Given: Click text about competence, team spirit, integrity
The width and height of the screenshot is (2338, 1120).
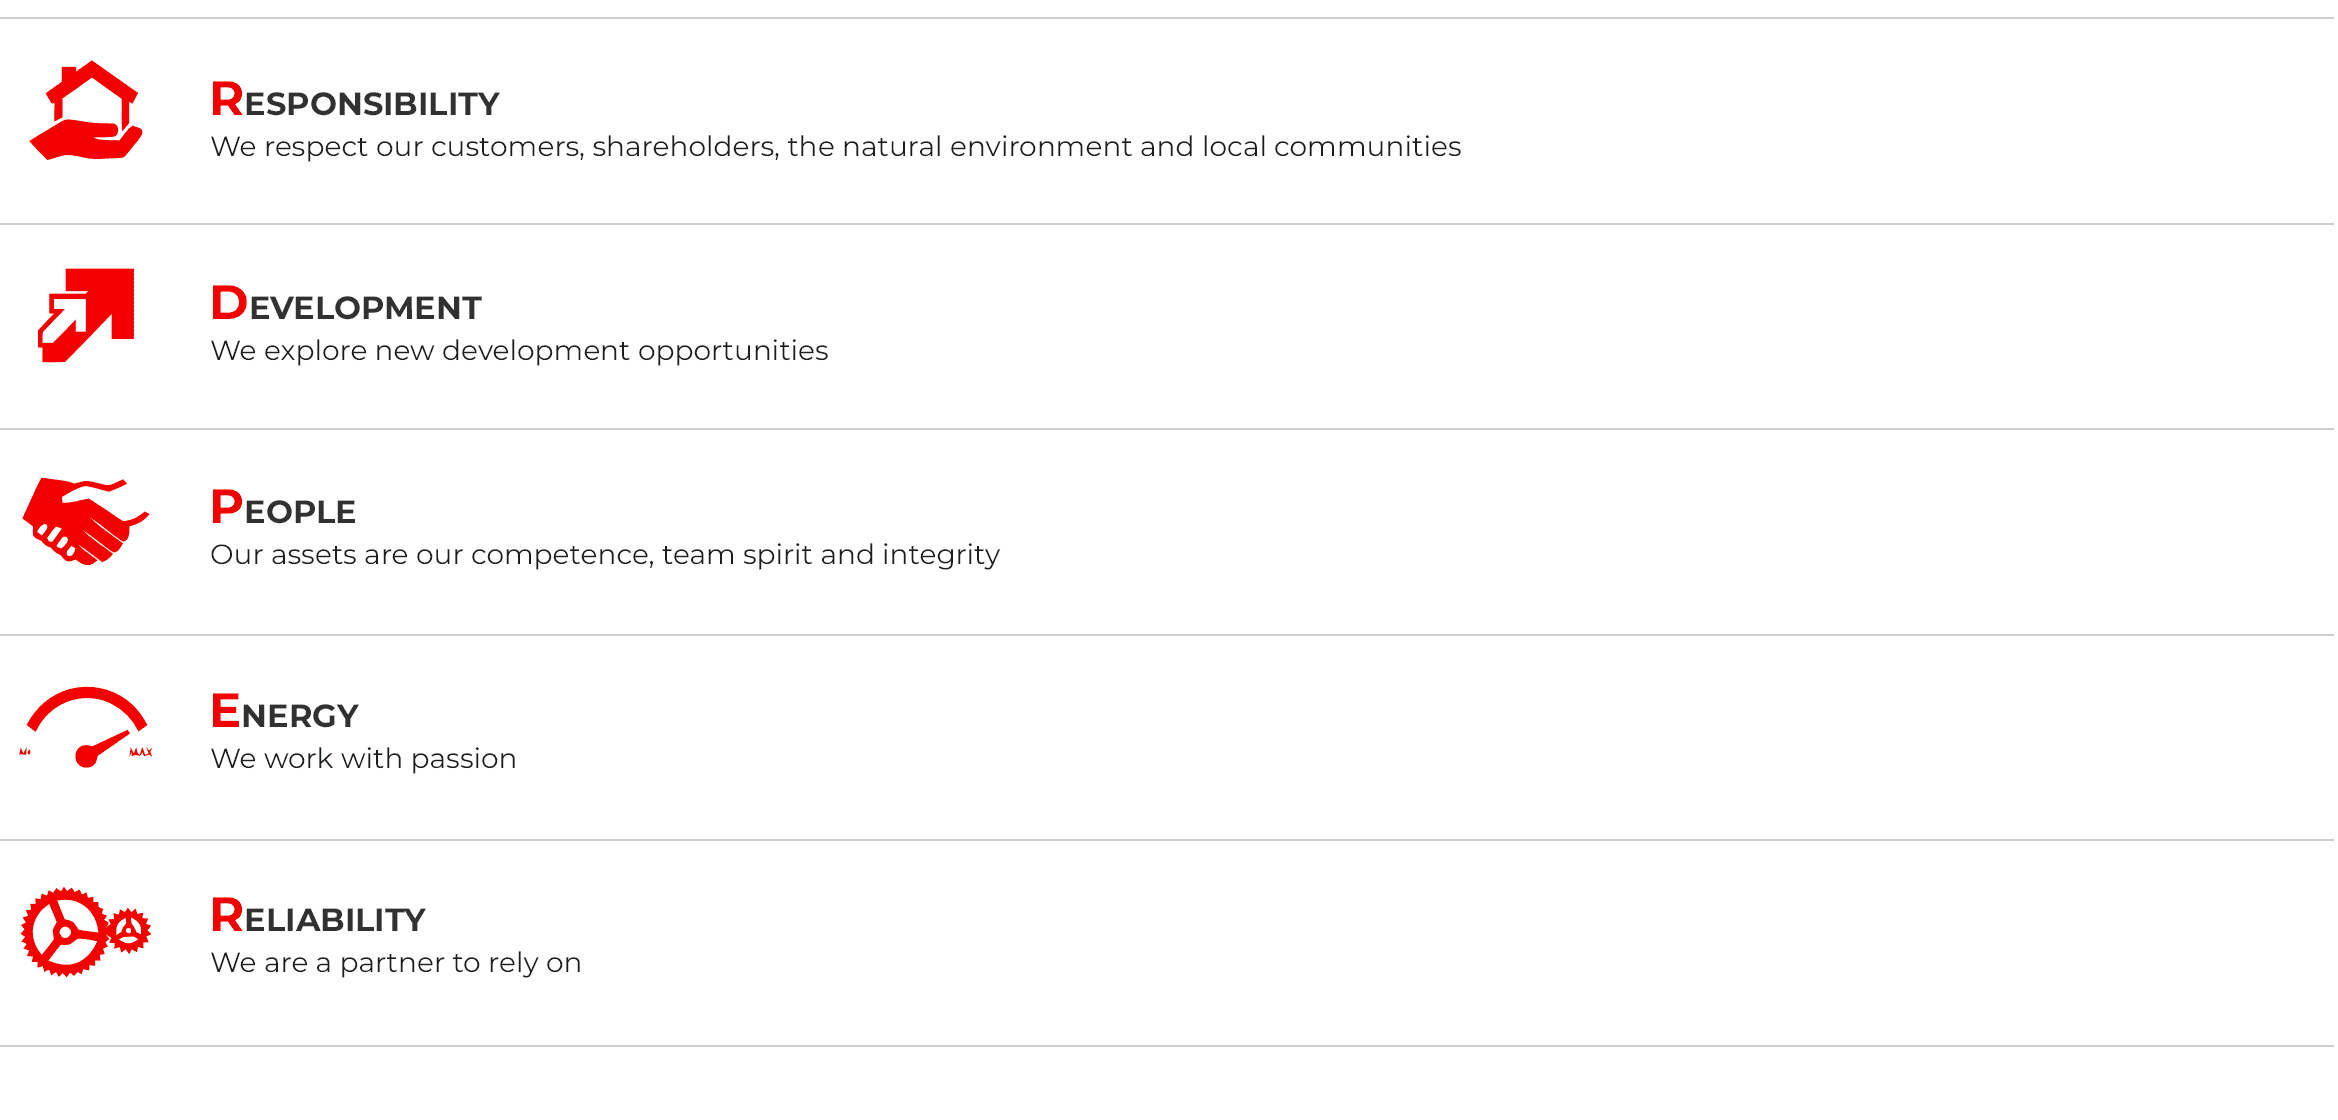Looking at the screenshot, I should (x=605, y=555).
